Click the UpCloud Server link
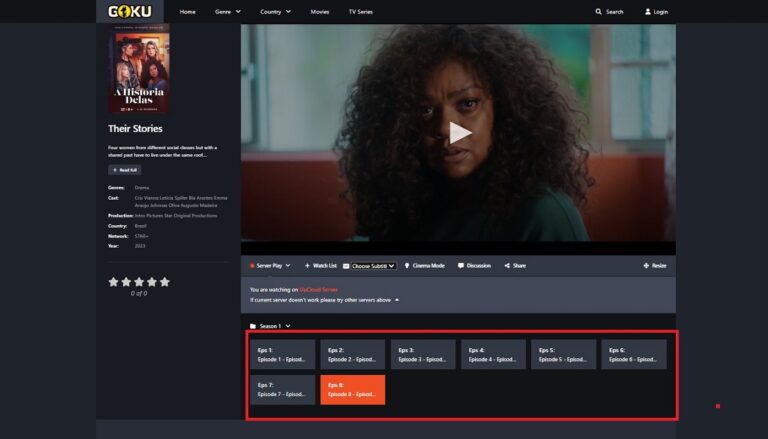 [x=318, y=290]
